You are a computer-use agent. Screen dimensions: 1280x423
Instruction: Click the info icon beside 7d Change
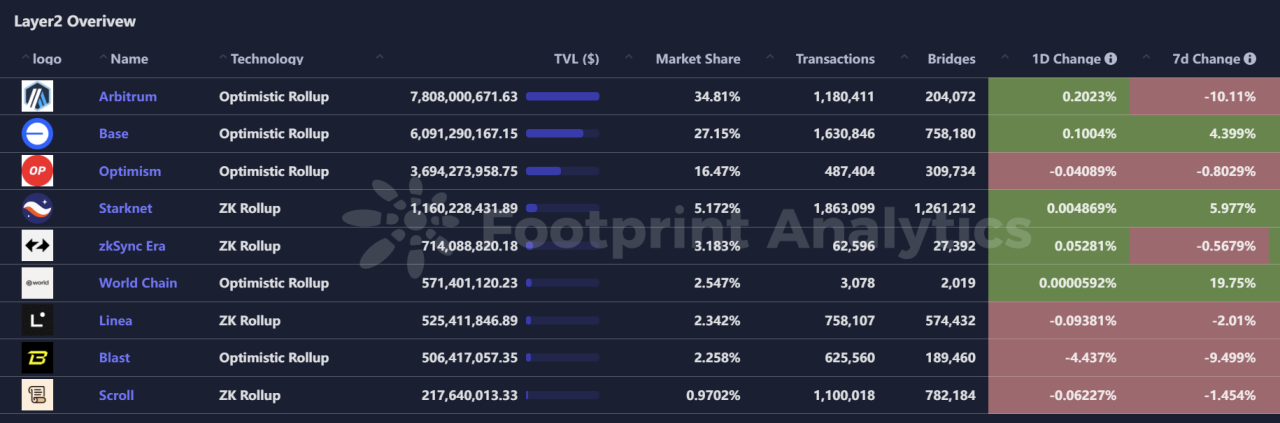1250,59
